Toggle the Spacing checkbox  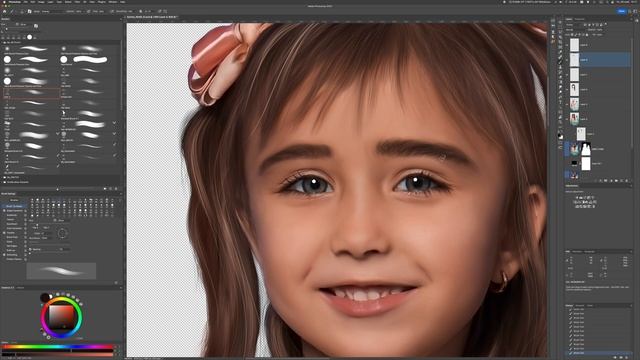[x=30, y=249]
